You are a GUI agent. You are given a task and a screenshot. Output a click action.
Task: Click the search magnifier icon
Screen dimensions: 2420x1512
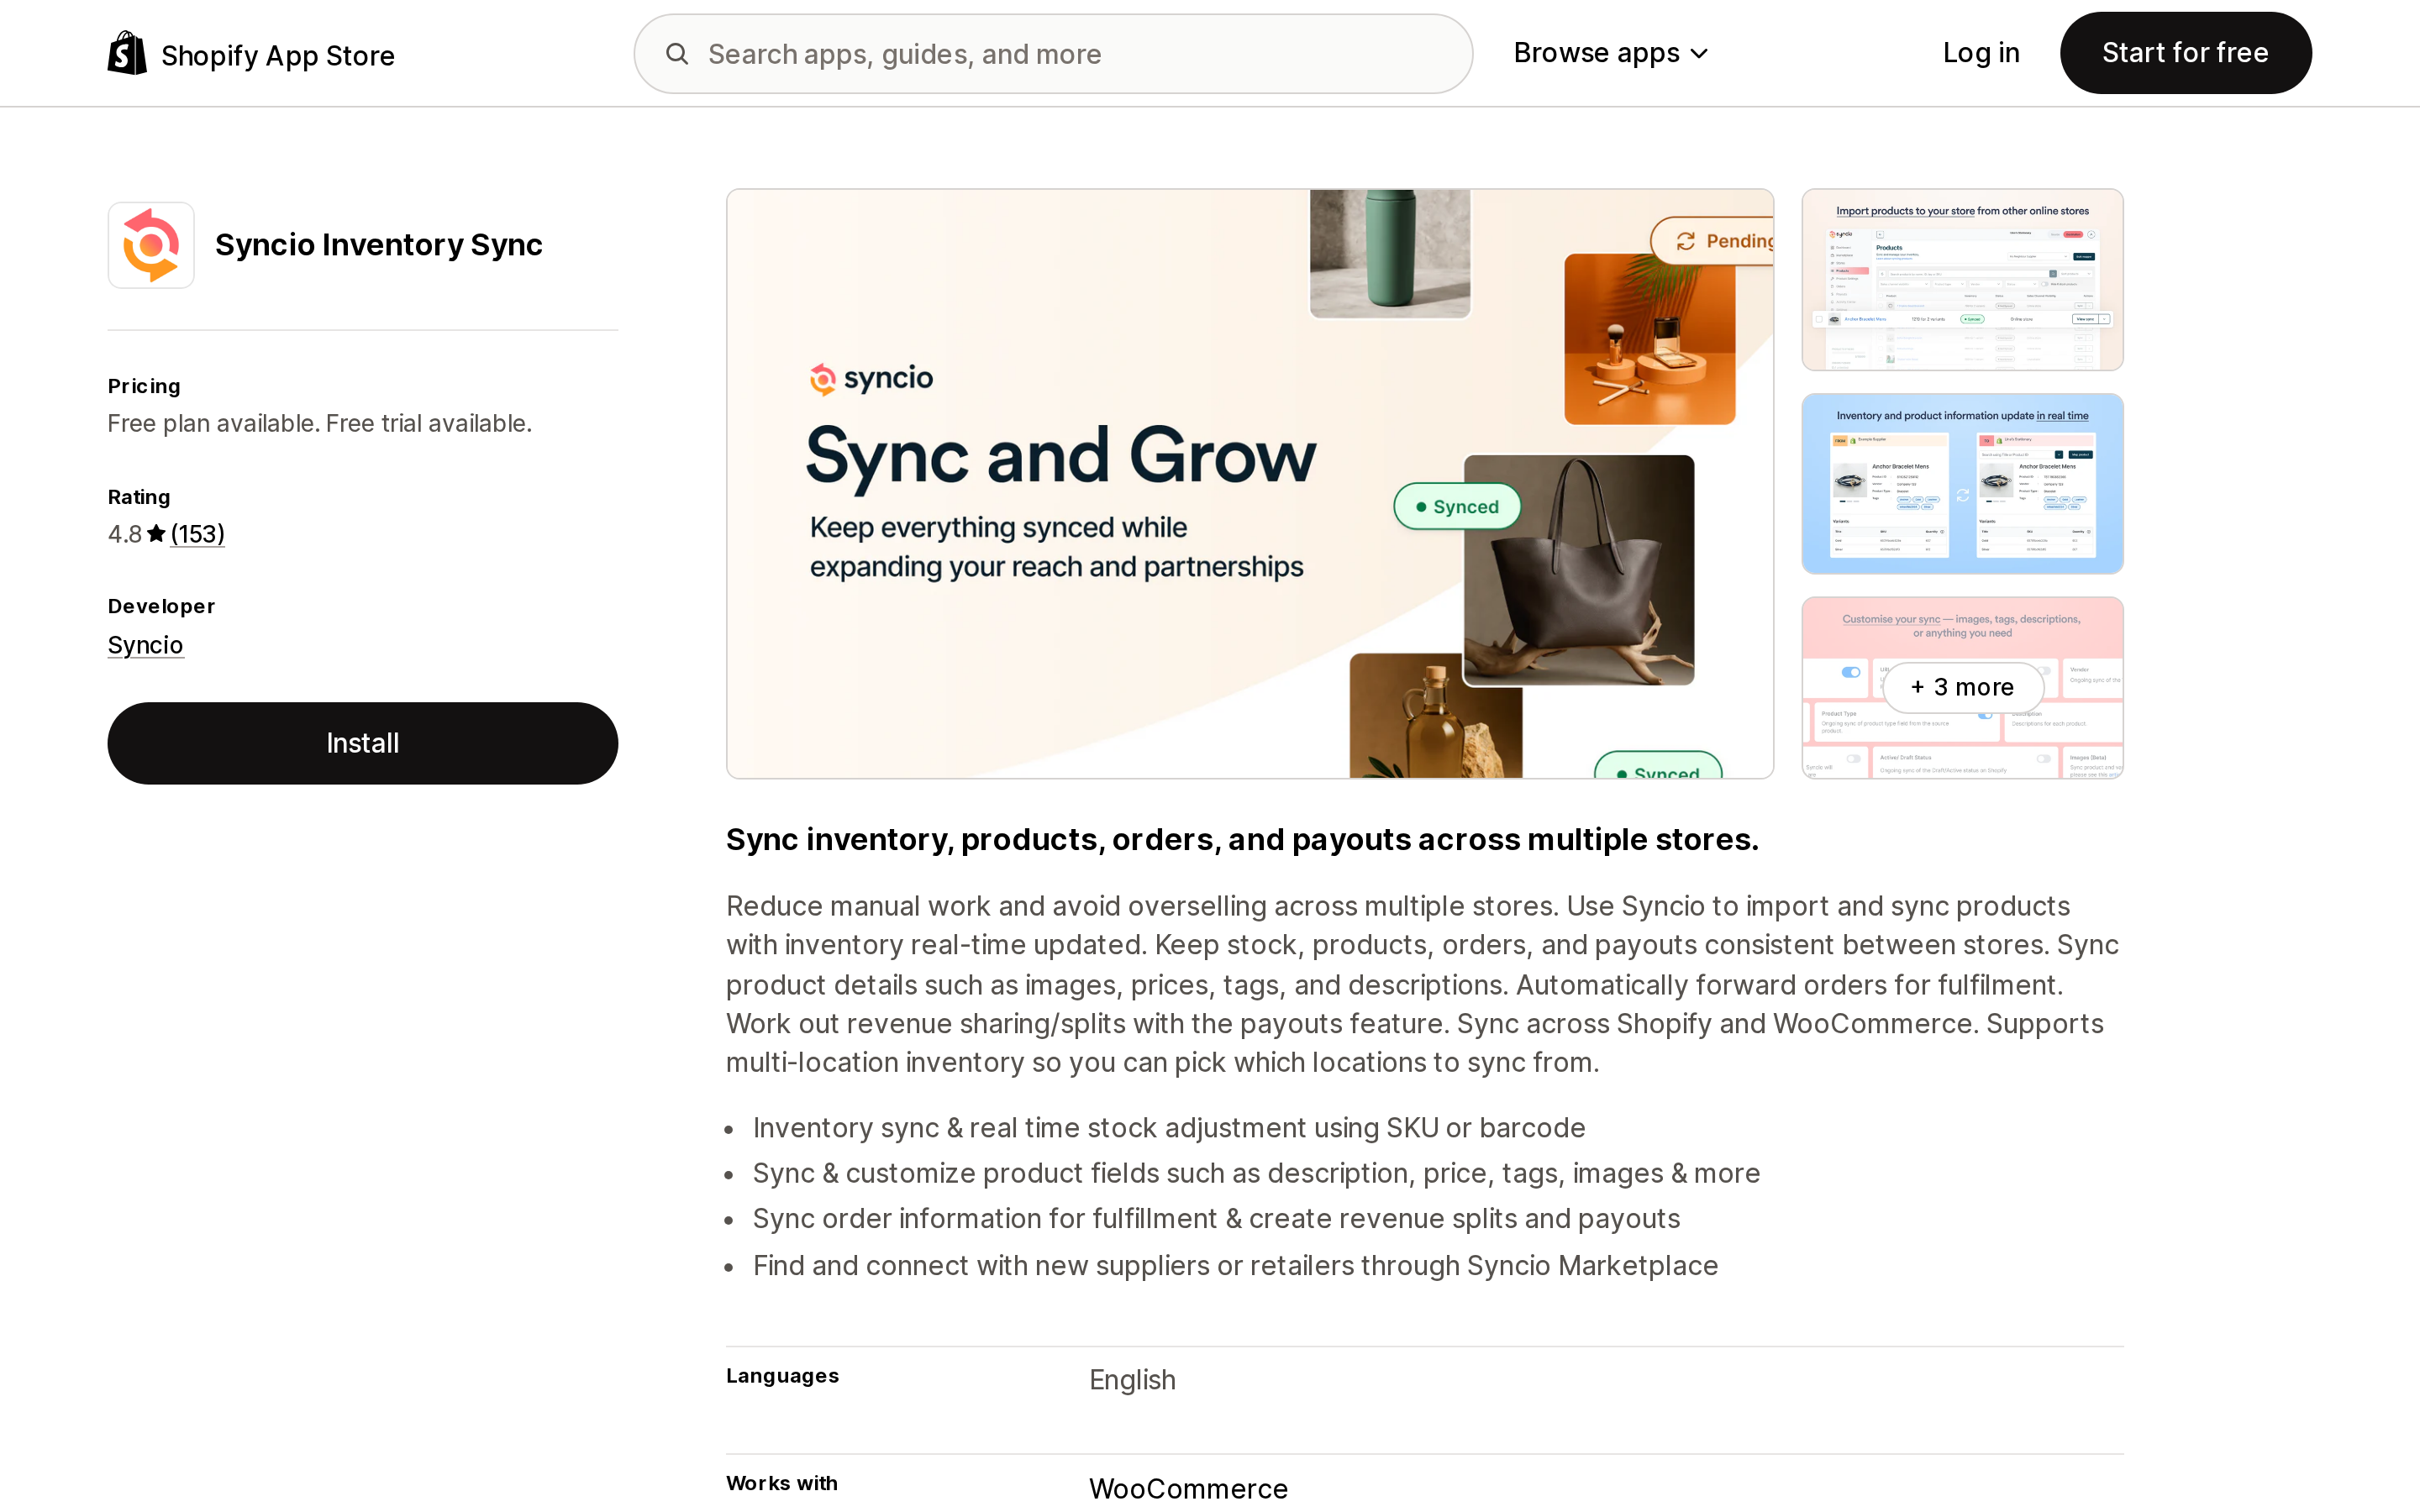click(677, 54)
